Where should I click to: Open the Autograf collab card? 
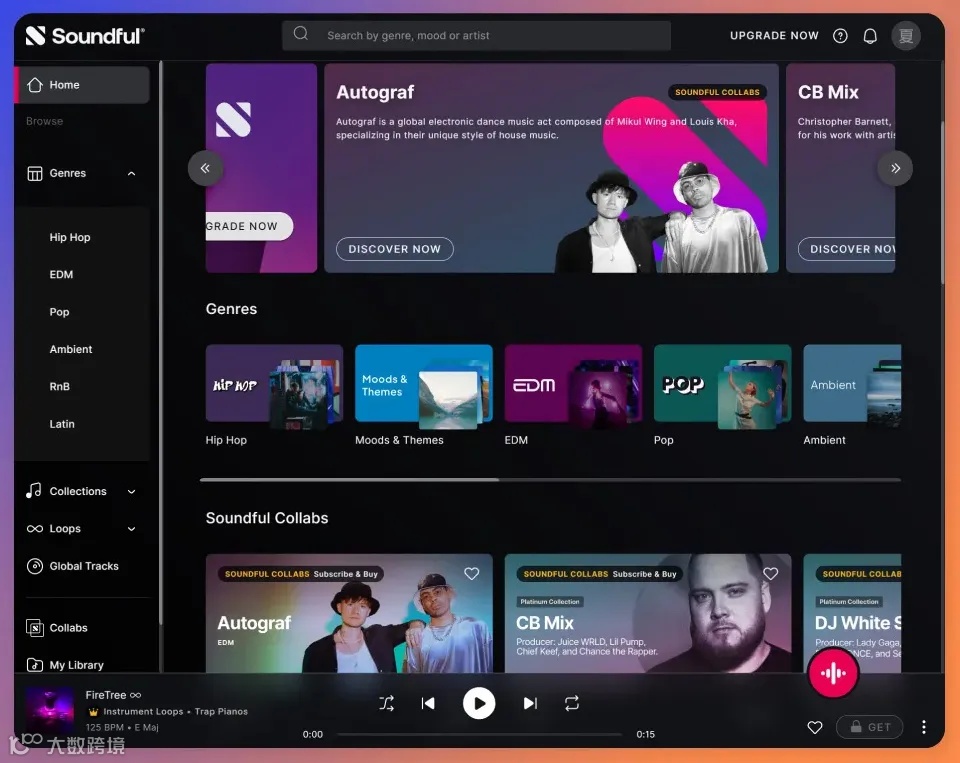(349, 614)
